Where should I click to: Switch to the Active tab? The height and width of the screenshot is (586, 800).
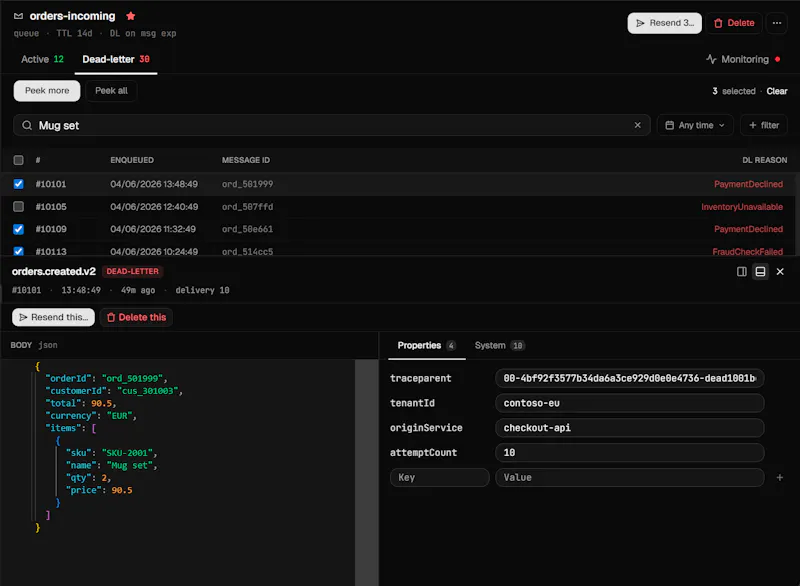(42, 59)
